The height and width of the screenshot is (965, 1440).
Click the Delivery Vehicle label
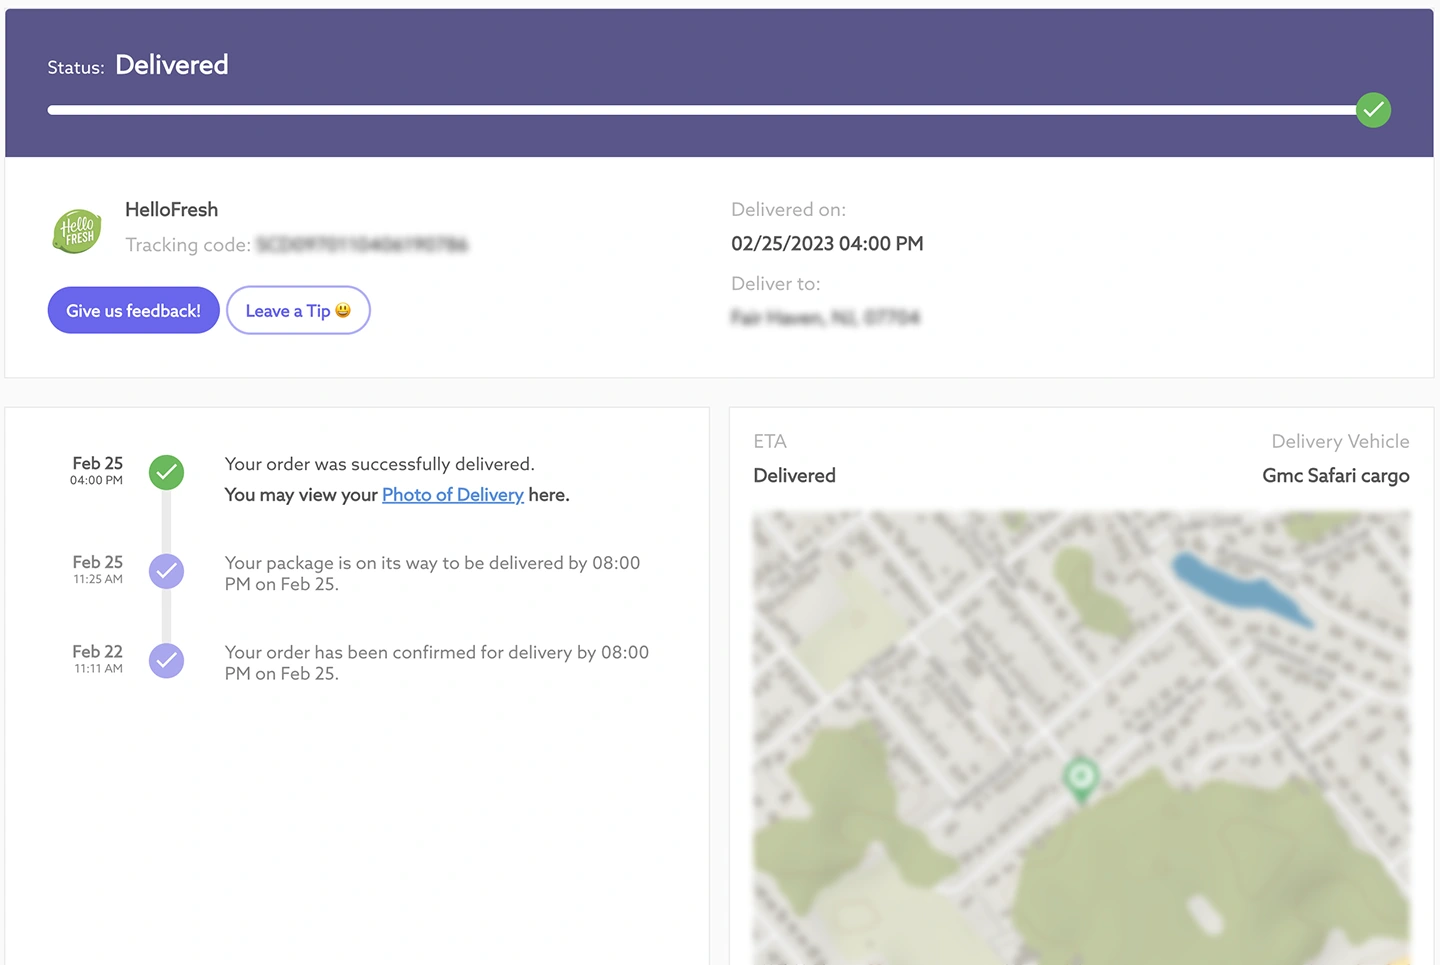click(x=1340, y=441)
